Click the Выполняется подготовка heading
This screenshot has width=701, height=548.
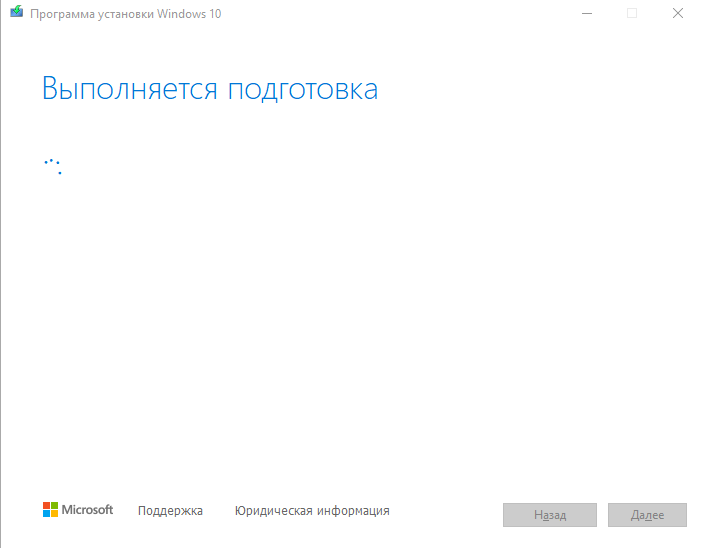[x=210, y=89]
